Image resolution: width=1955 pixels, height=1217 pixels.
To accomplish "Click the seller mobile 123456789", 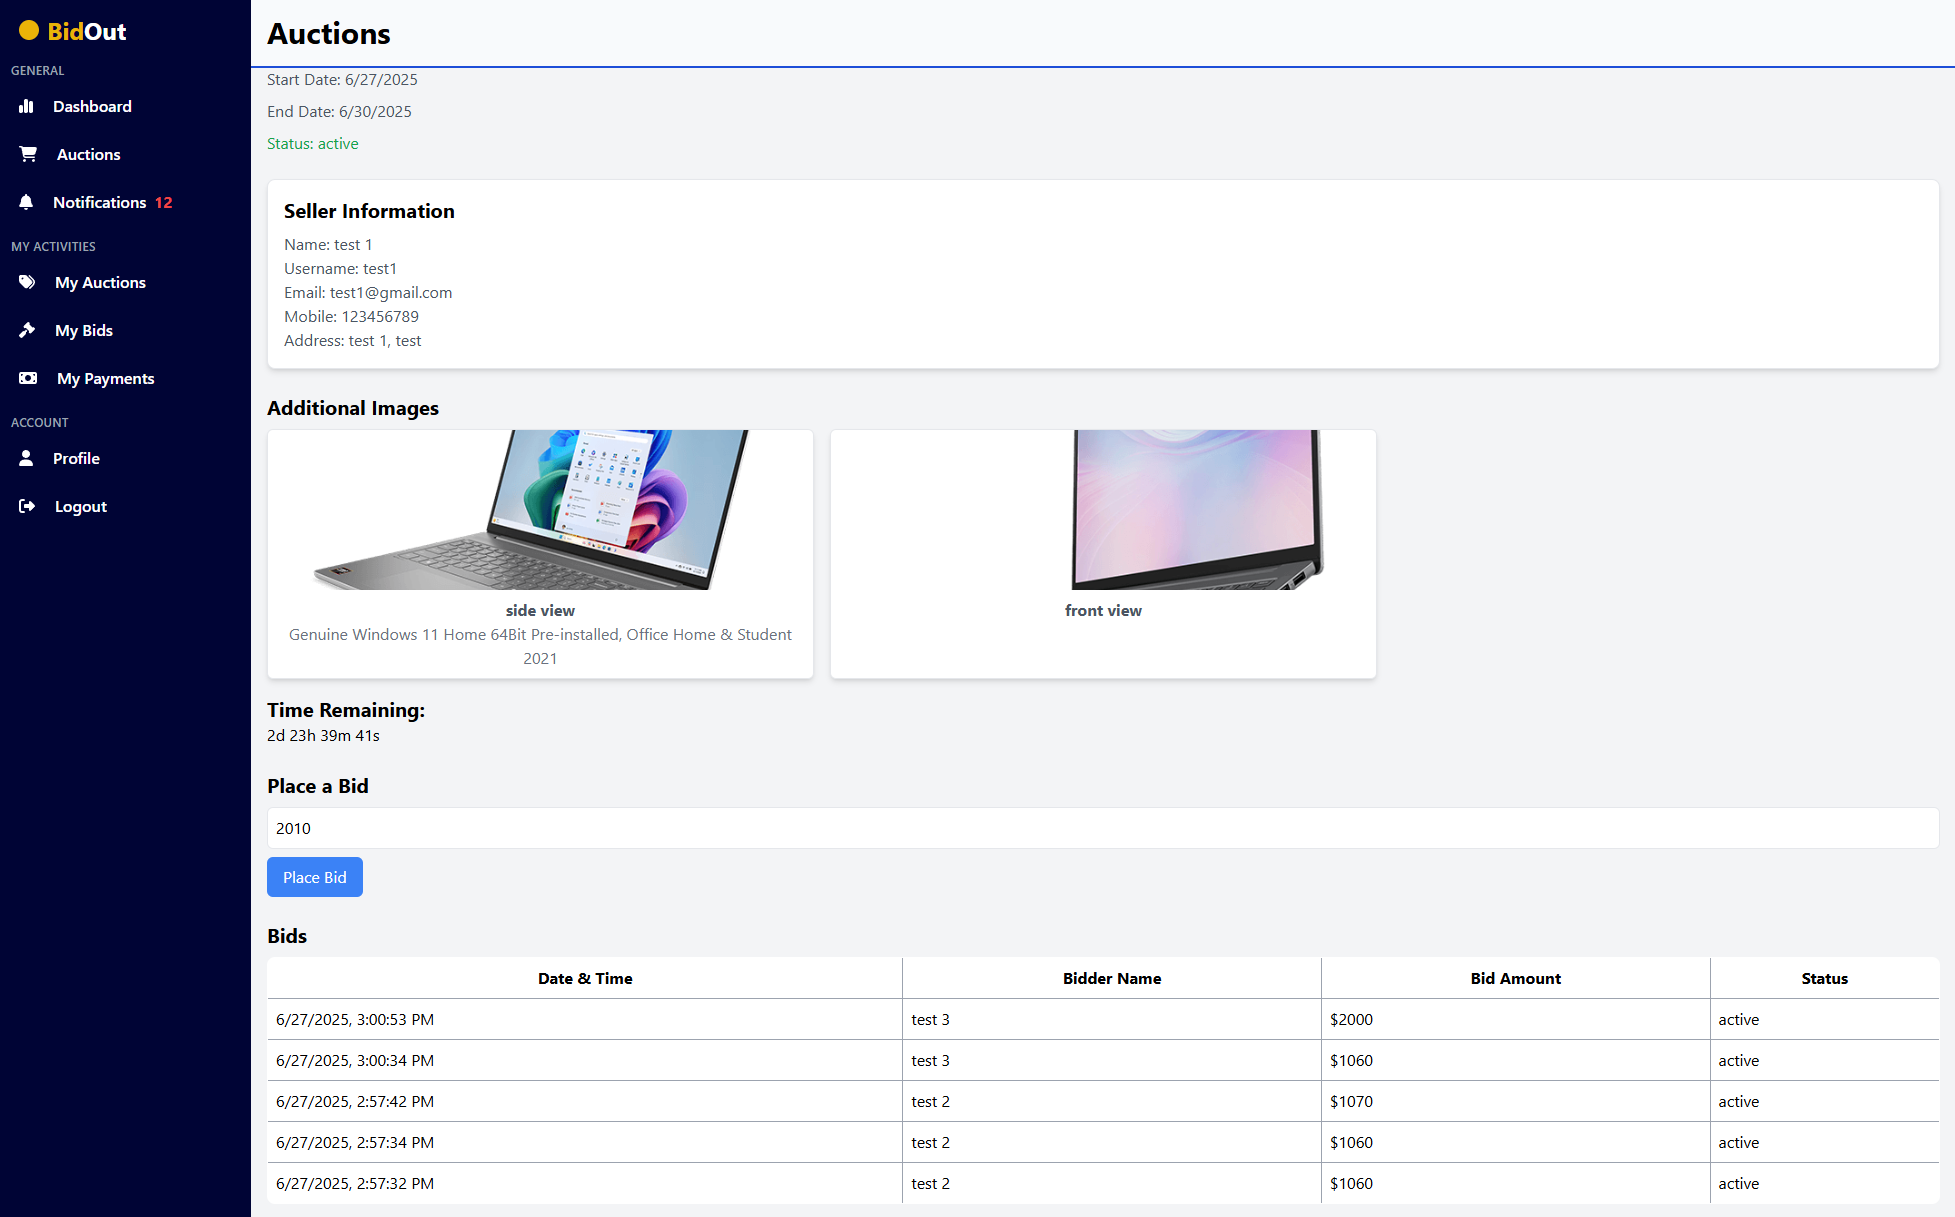I will [380, 316].
